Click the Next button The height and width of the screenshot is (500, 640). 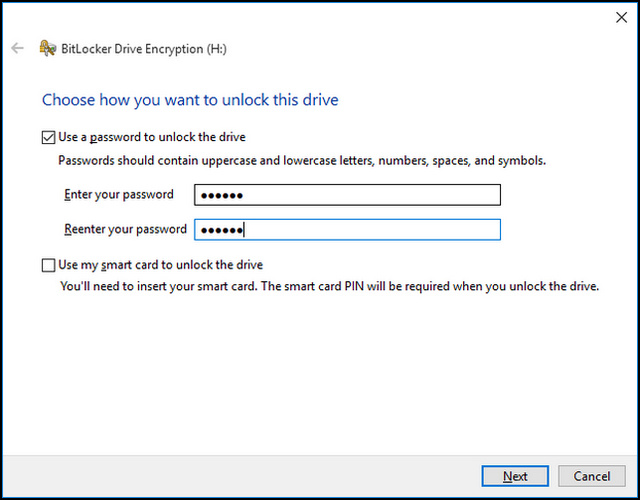515,476
